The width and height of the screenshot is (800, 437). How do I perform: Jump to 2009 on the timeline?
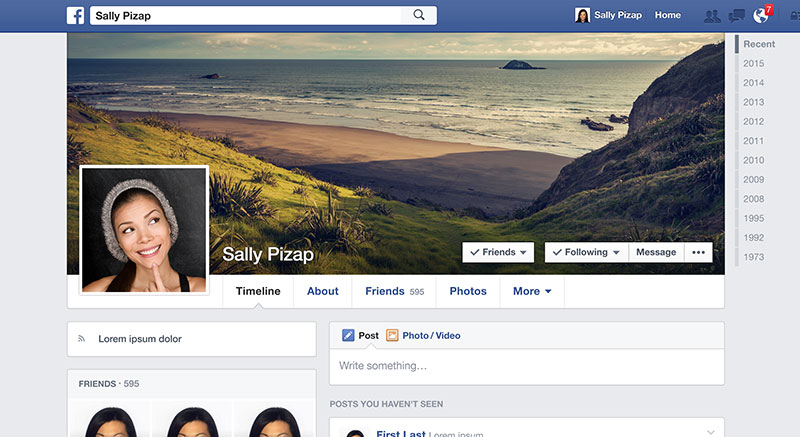[754, 179]
